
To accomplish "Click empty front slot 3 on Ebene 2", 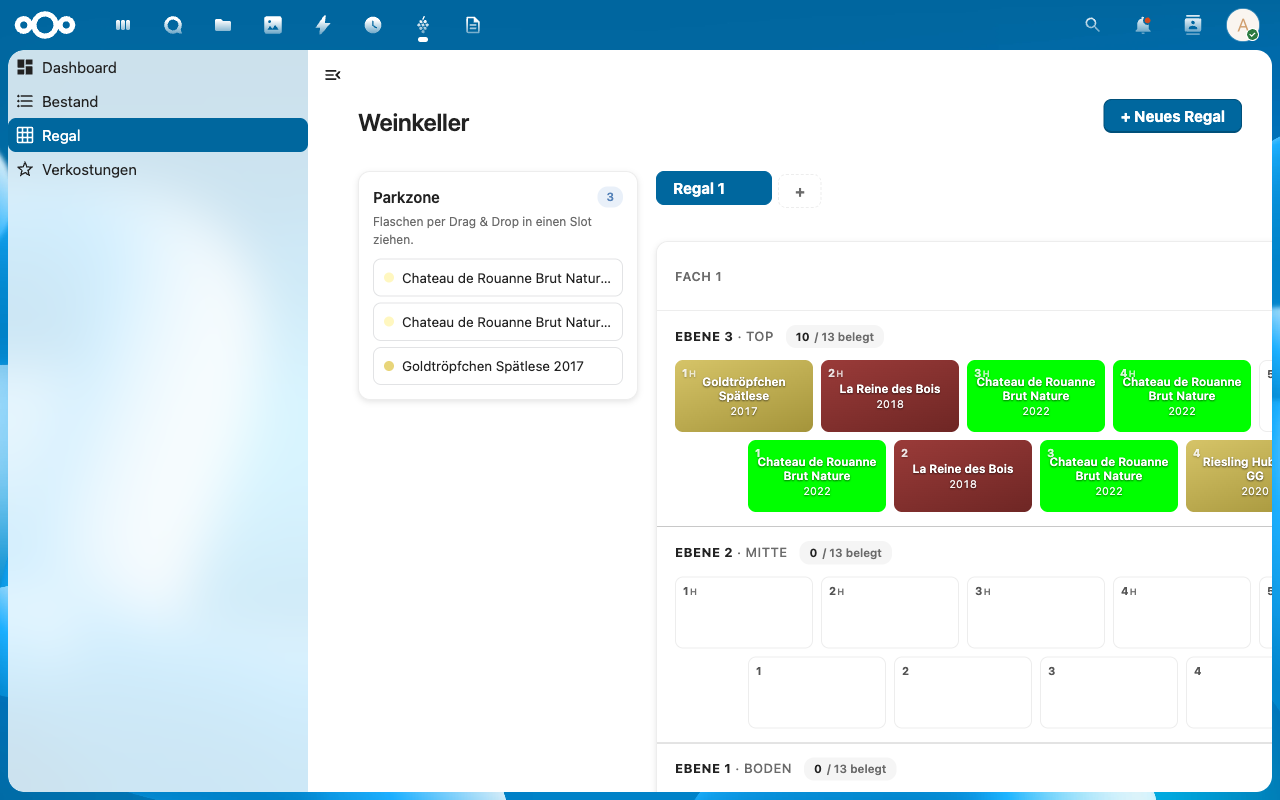I will click(1109, 692).
